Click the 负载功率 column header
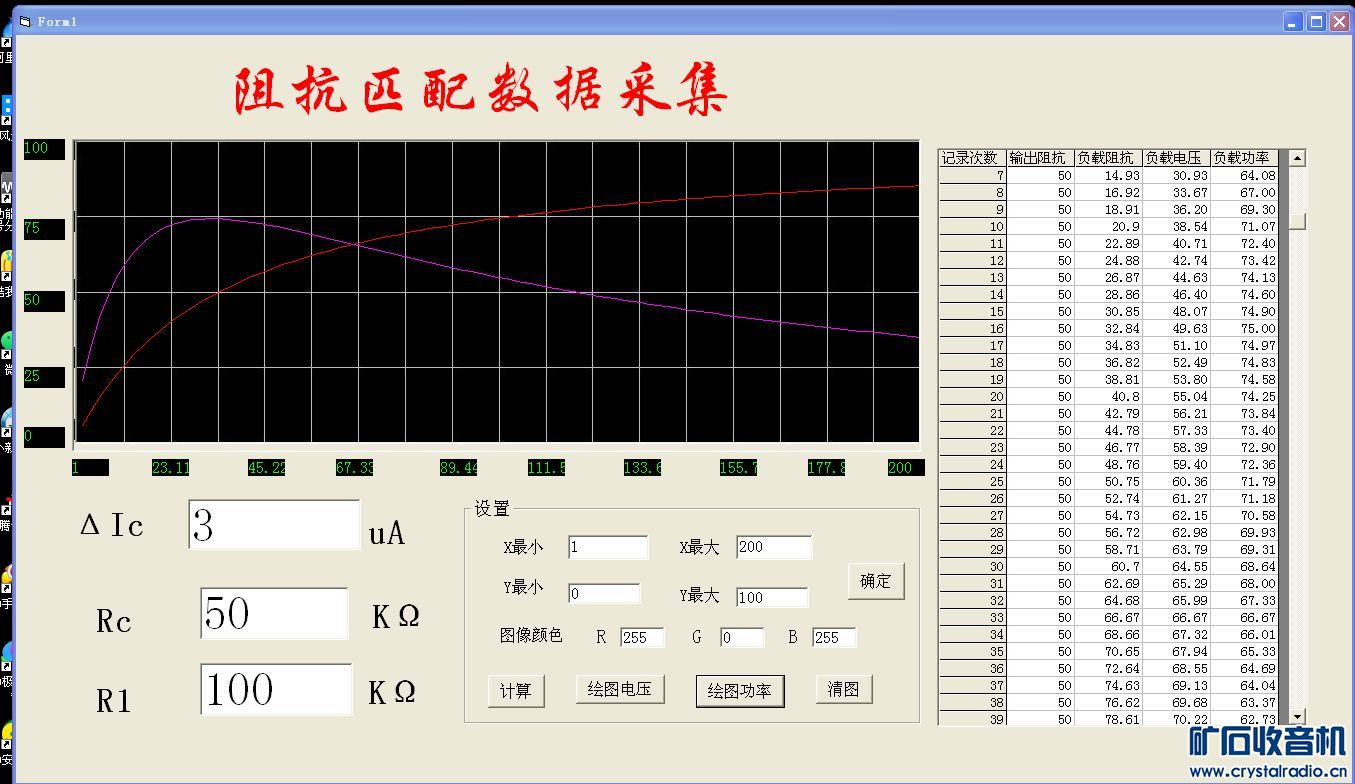Image resolution: width=1355 pixels, height=784 pixels. click(1244, 158)
